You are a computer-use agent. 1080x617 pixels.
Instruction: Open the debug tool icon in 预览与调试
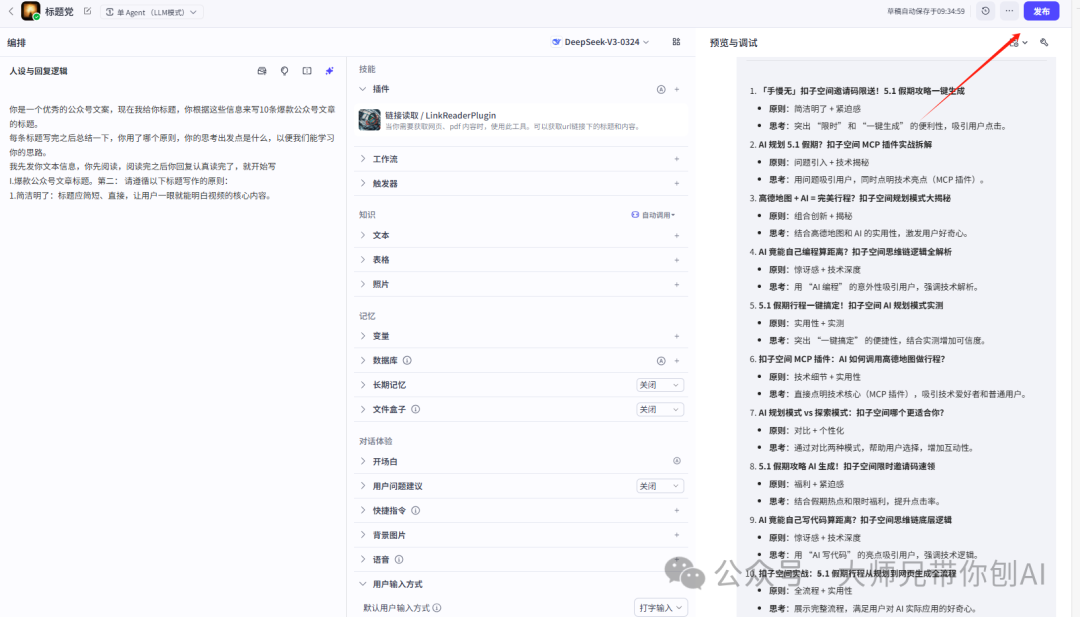pyautogui.click(x=1044, y=42)
